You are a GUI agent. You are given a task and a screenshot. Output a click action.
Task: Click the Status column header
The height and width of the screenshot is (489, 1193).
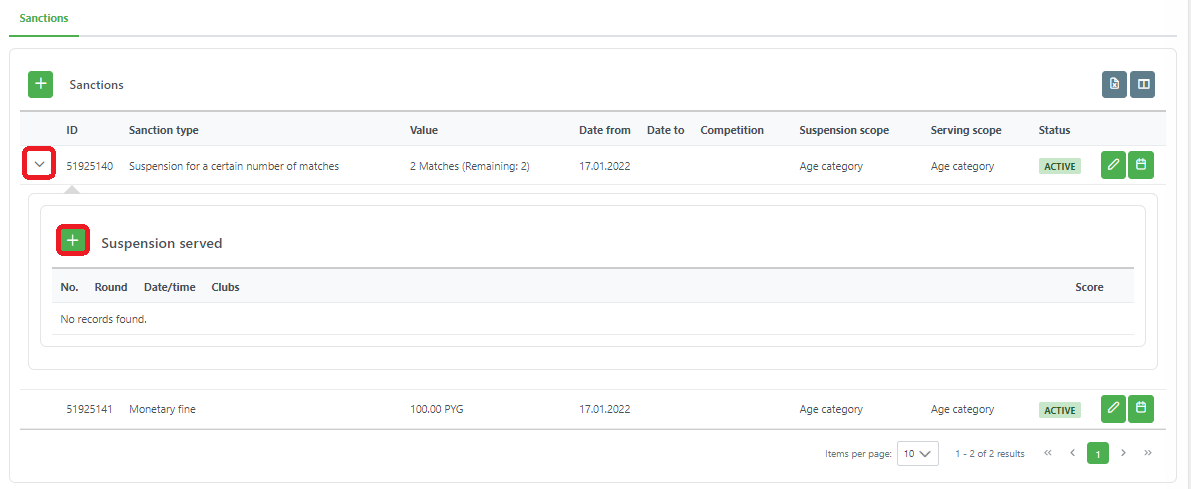click(x=1054, y=130)
